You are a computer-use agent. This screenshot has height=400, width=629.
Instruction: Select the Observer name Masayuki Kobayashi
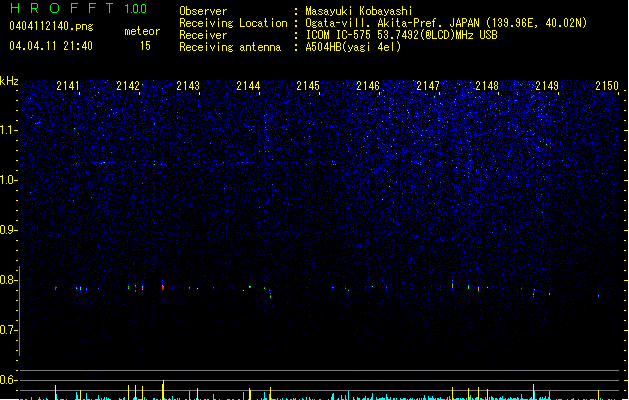coord(359,11)
